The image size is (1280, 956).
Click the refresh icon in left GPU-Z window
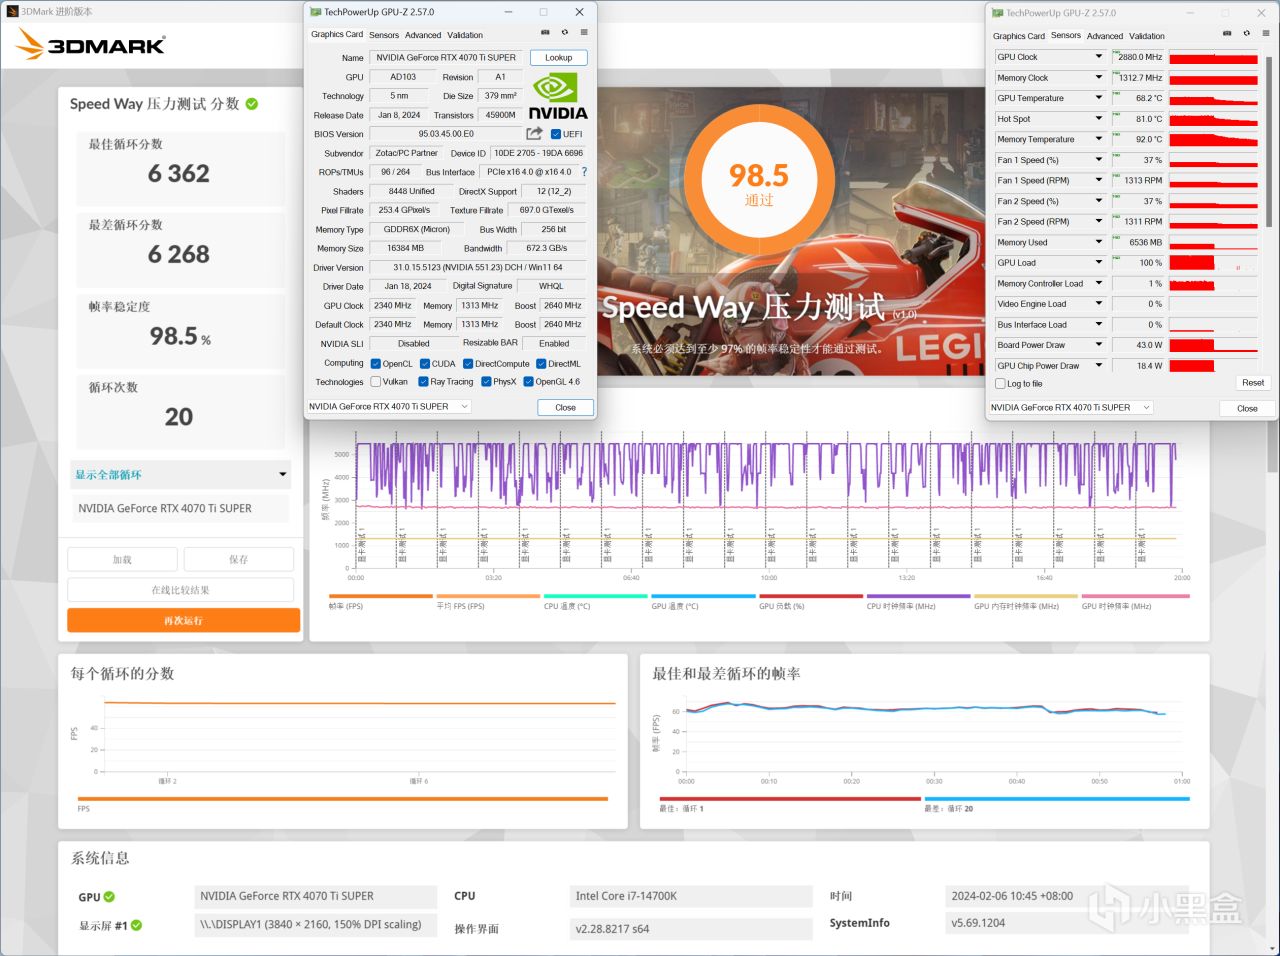[564, 33]
